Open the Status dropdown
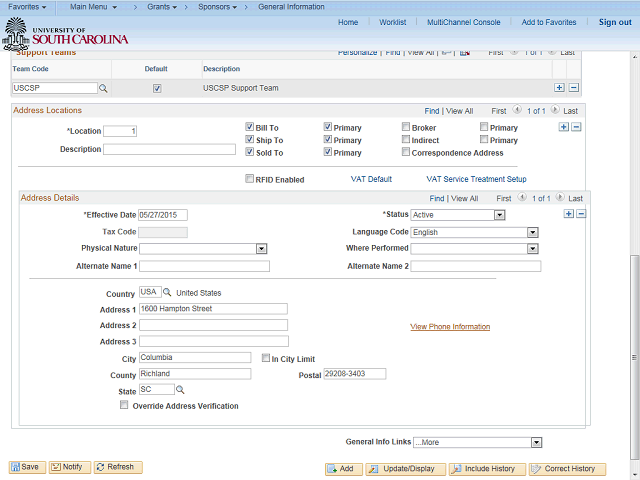This screenshot has height=480, width=640. [x=499, y=215]
